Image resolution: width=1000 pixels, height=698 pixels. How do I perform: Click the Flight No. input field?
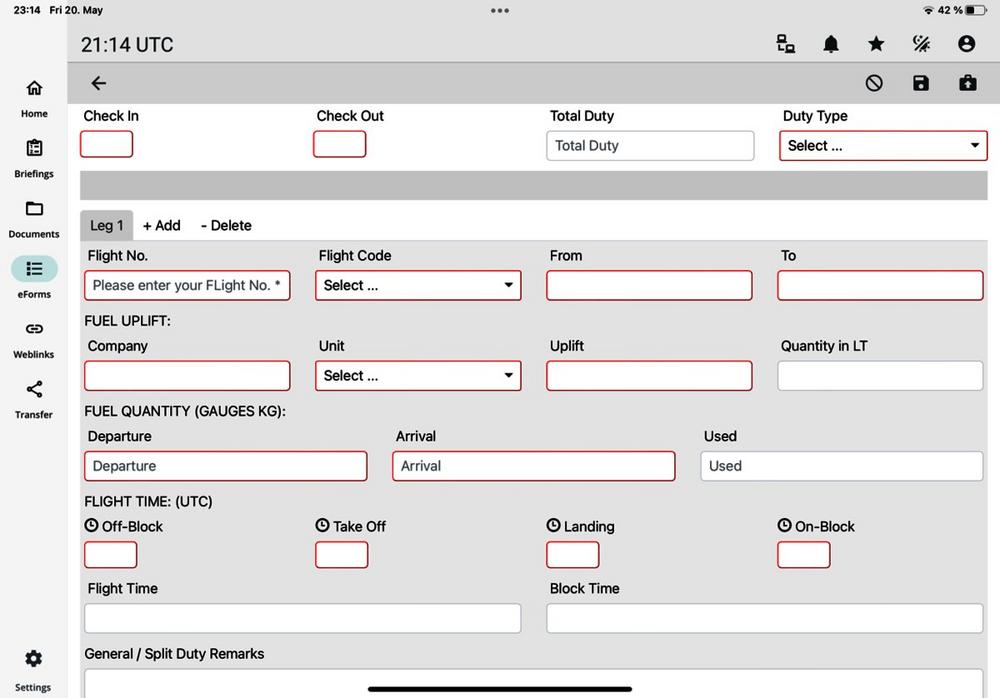(187, 286)
